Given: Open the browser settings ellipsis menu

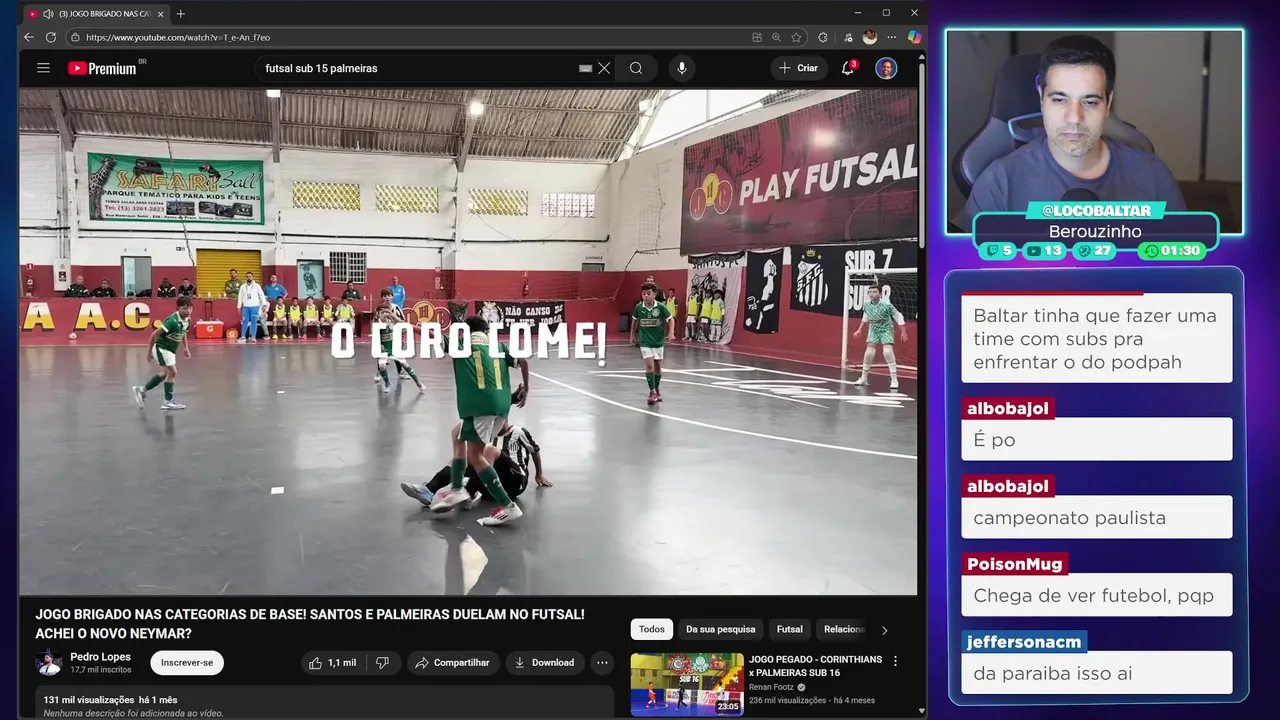Looking at the screenshot, I should [x=892, y=37].
